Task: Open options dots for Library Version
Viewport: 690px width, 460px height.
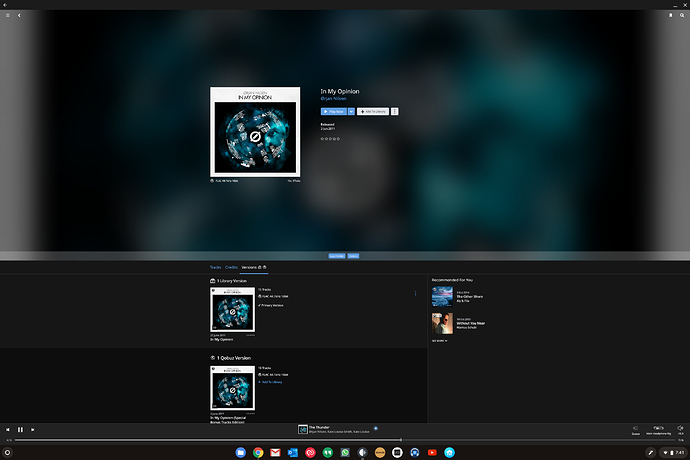Action: point(415,294)
